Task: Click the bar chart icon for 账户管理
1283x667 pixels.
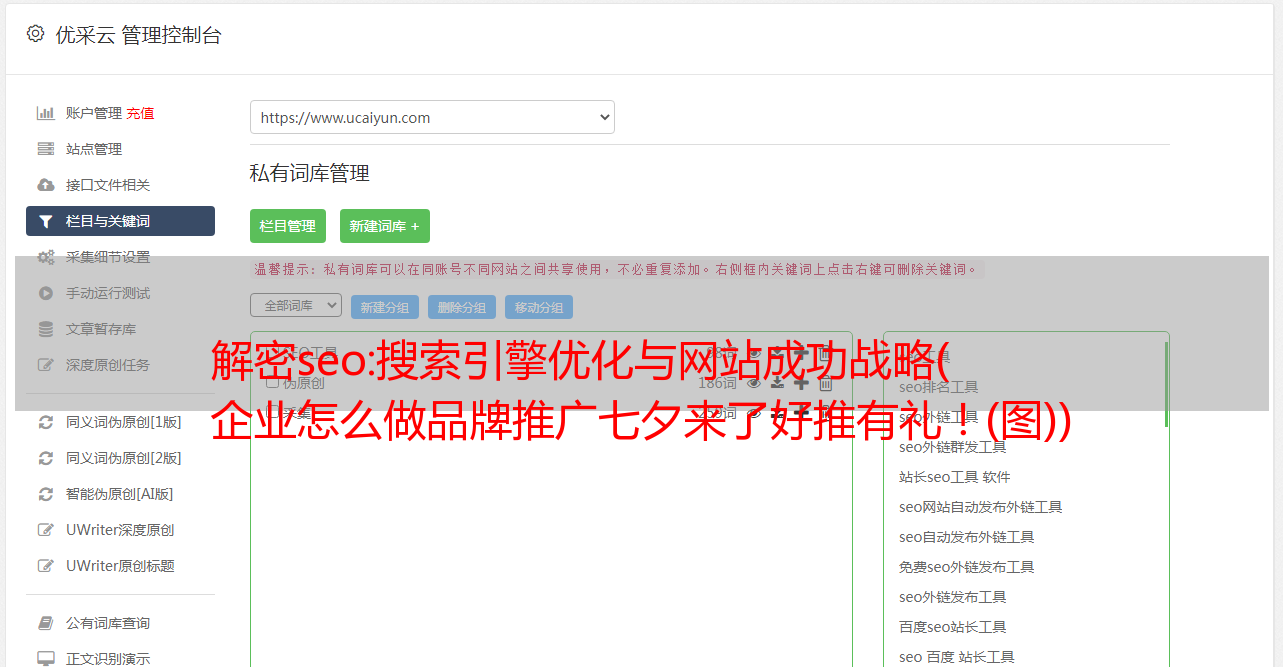Action: coord(46,113)
